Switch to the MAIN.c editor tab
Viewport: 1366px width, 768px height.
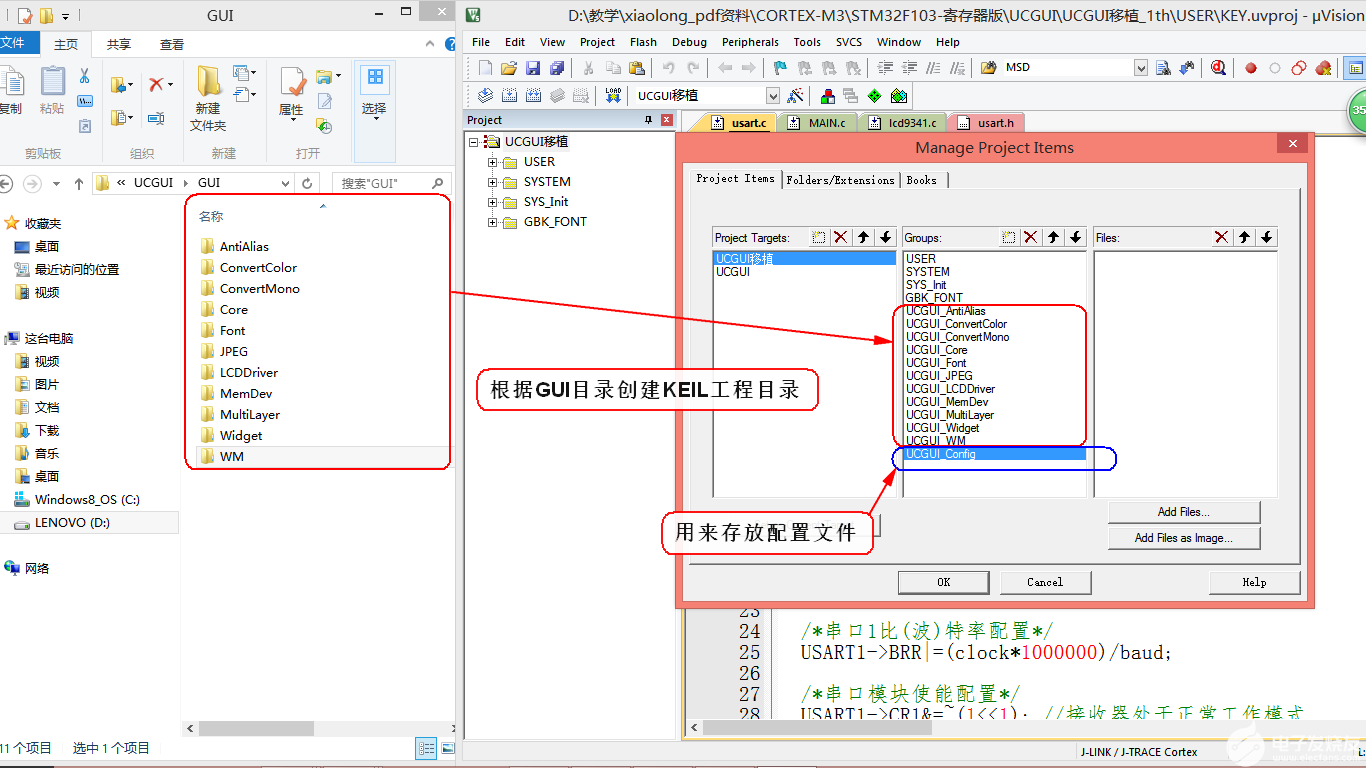point(818,123)
